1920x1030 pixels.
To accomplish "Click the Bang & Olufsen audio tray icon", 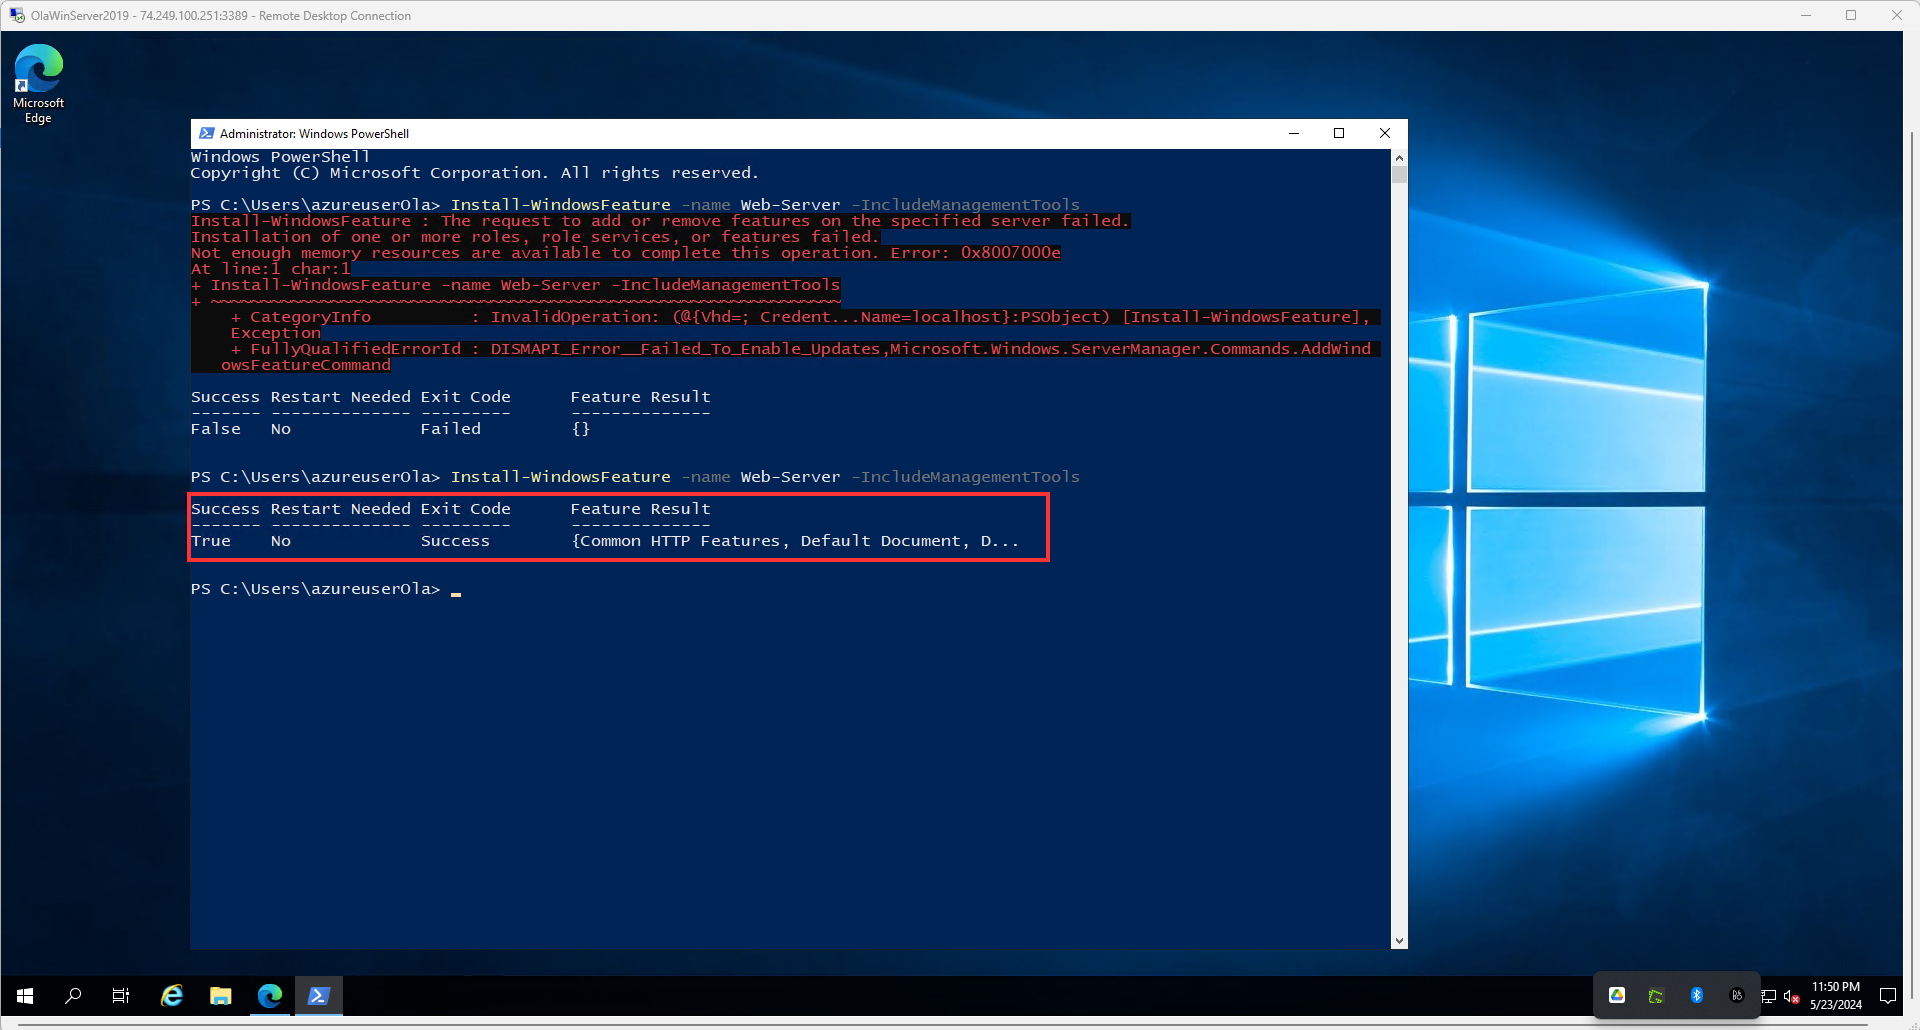I will [1737, 995].
